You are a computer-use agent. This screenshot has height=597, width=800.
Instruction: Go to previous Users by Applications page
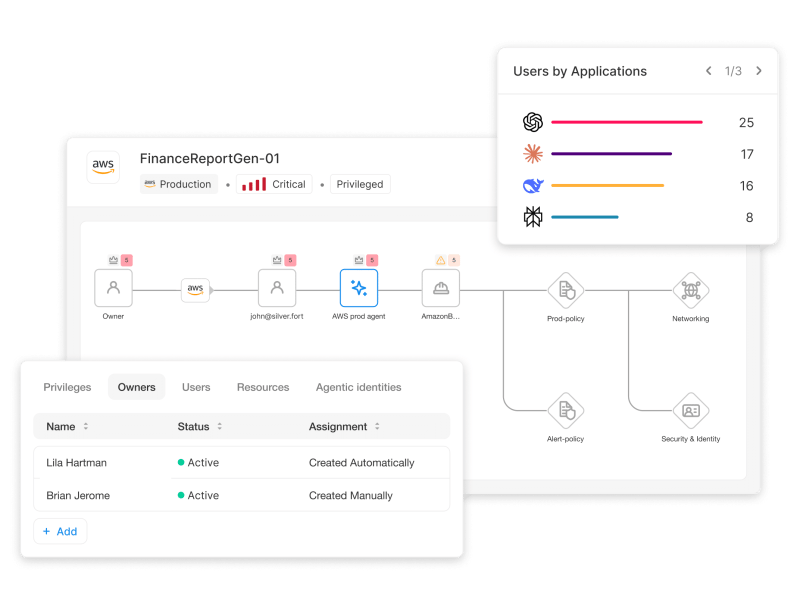point(709,71)
